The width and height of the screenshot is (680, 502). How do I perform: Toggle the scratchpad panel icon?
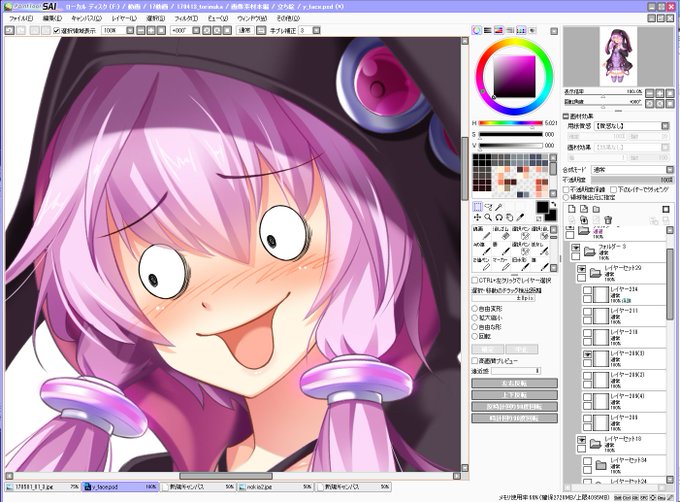point(533,30)
